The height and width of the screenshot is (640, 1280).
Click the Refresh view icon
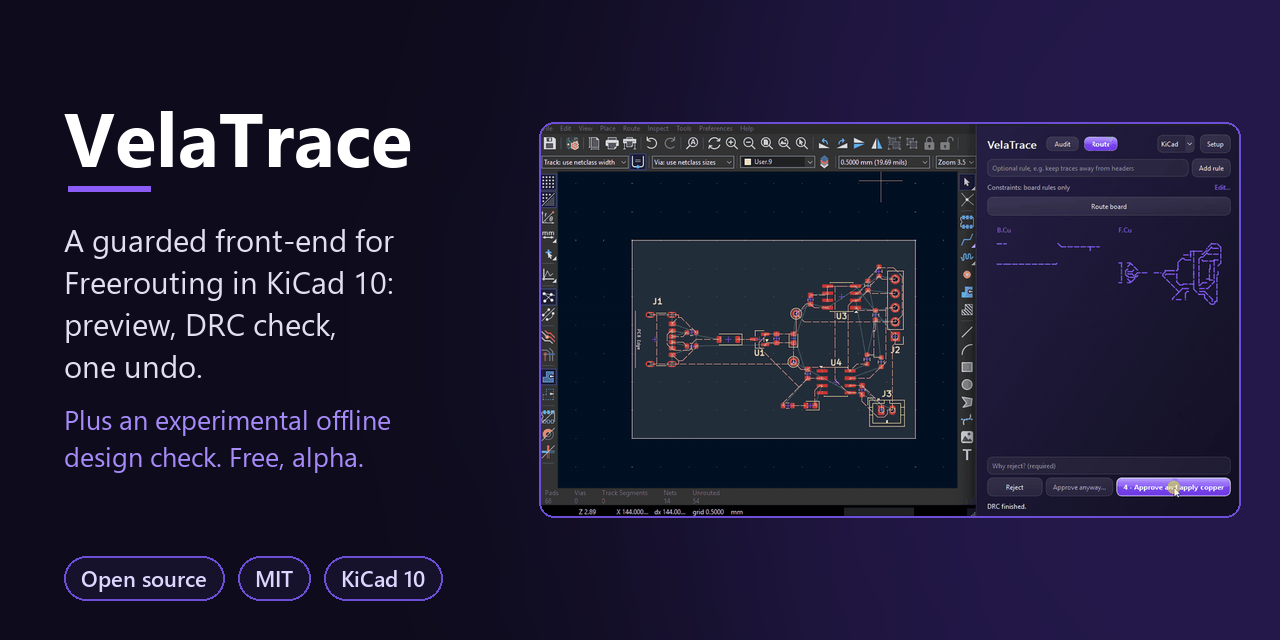714,143
